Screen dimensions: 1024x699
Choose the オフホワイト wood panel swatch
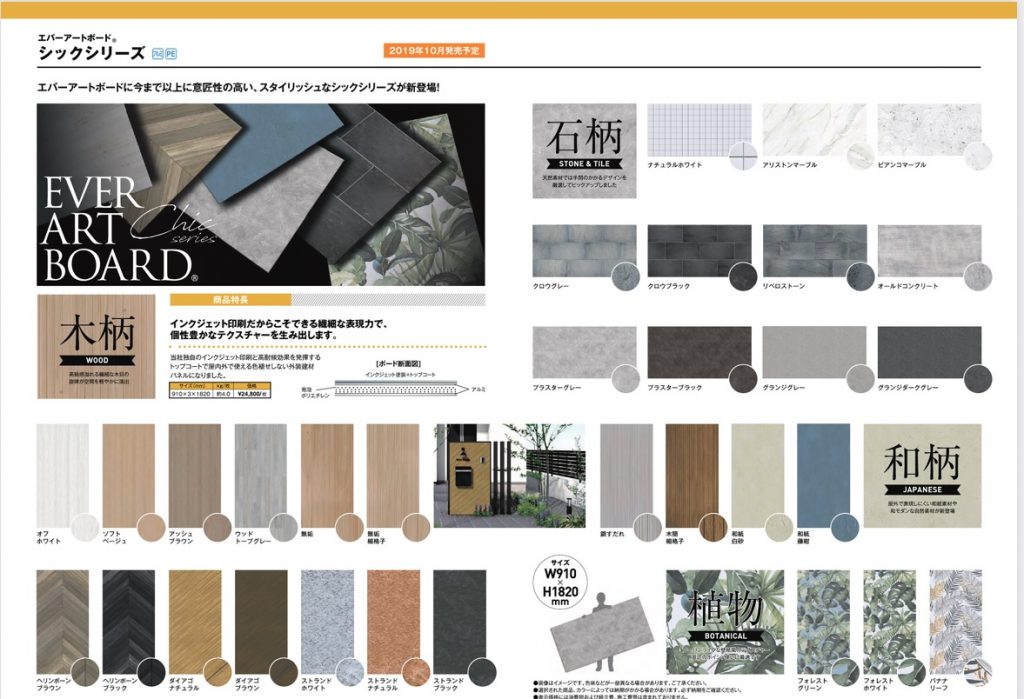pyautogui.click(x=63, y=476)
